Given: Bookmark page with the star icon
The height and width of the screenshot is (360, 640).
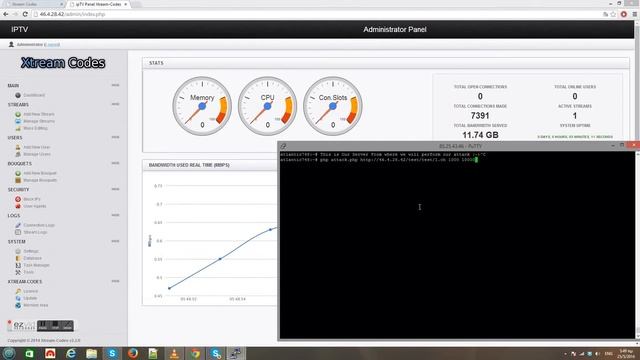Looking at the screenshot, I should pos(613,14).
